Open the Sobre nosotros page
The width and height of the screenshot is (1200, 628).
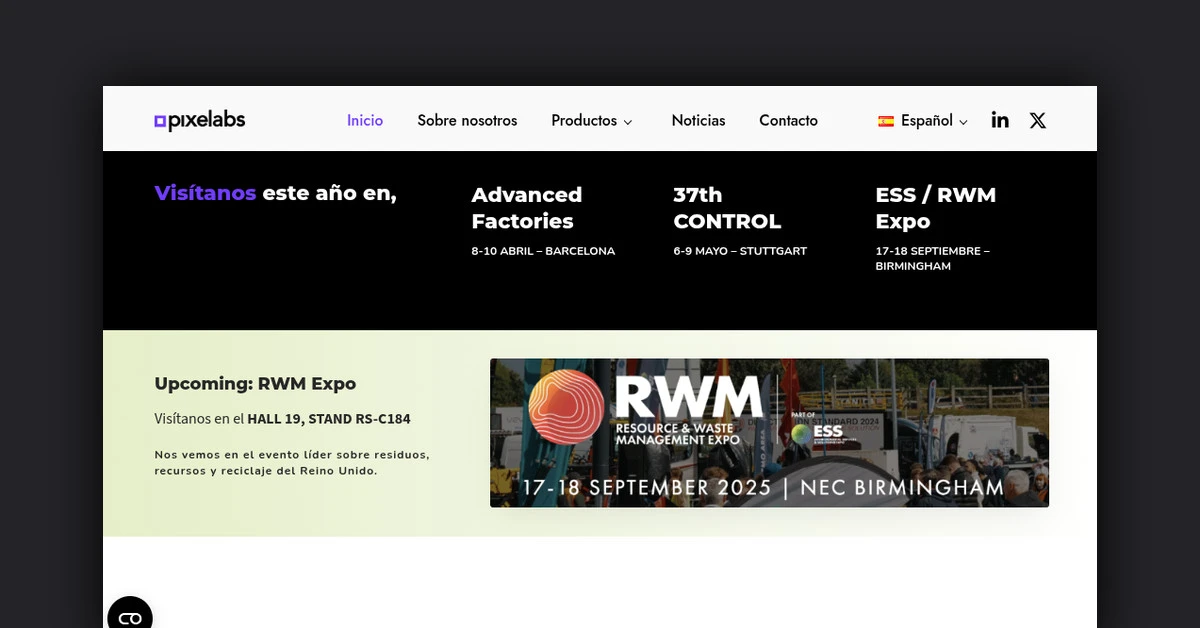[467, 120]
